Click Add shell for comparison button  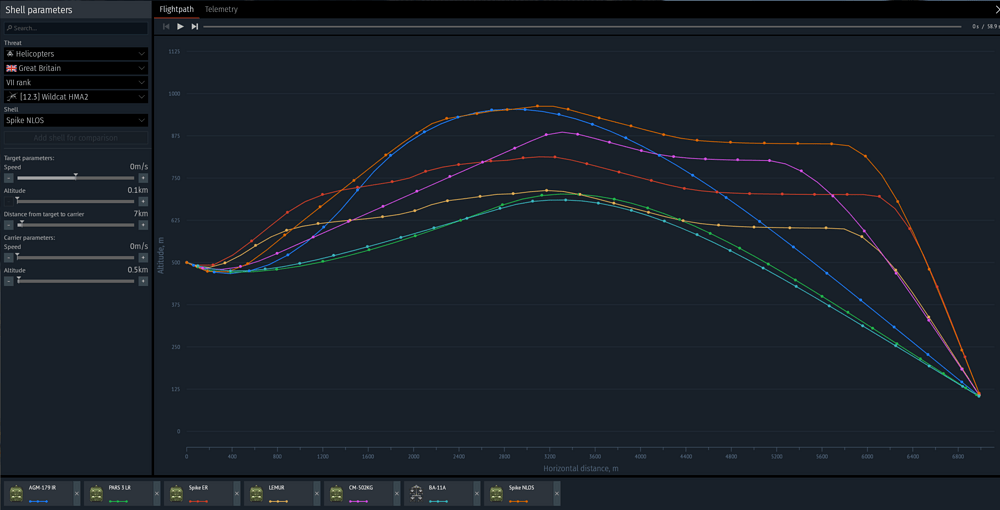click(76, 138)
